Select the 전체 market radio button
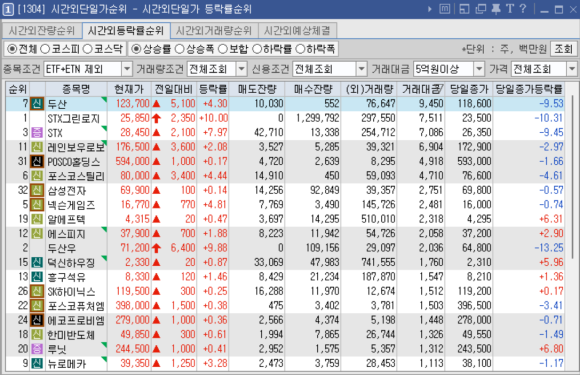580x375 pixels. point(12,49)
